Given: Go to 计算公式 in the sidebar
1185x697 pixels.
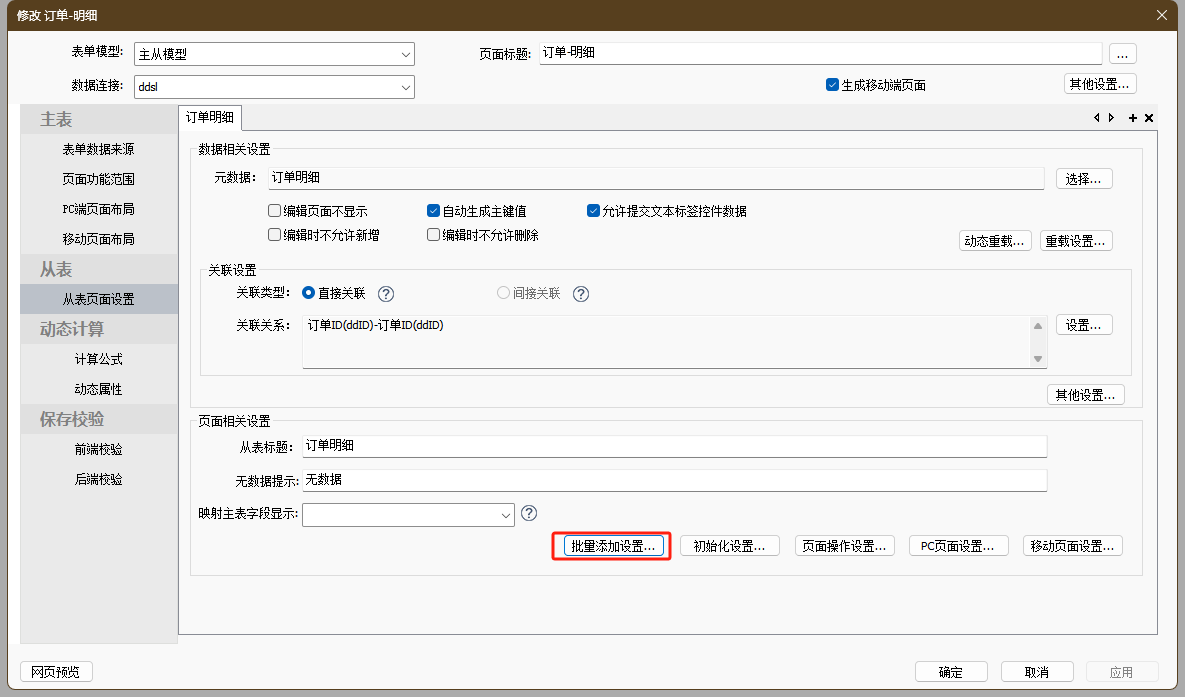Looking at the screenshot, I should click(x=98, y=359).
